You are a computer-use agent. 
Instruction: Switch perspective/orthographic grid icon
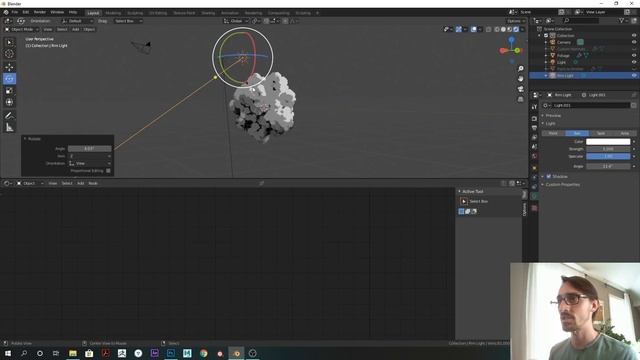(x=520, y=99)
